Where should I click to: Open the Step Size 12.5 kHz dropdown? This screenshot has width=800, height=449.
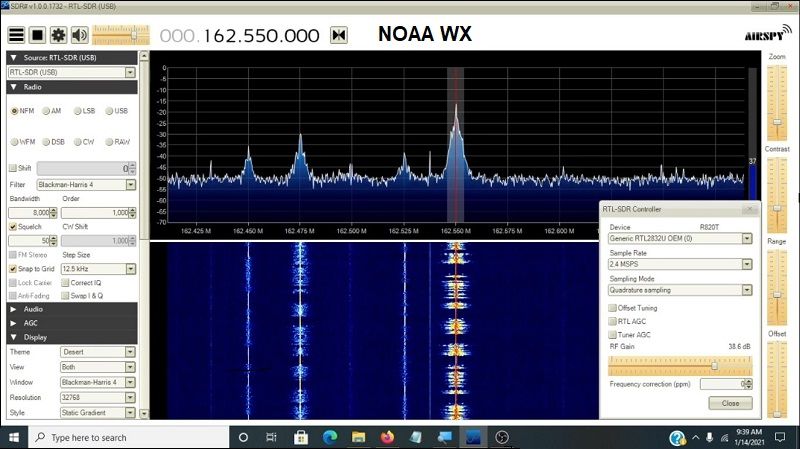click(131, 269)
